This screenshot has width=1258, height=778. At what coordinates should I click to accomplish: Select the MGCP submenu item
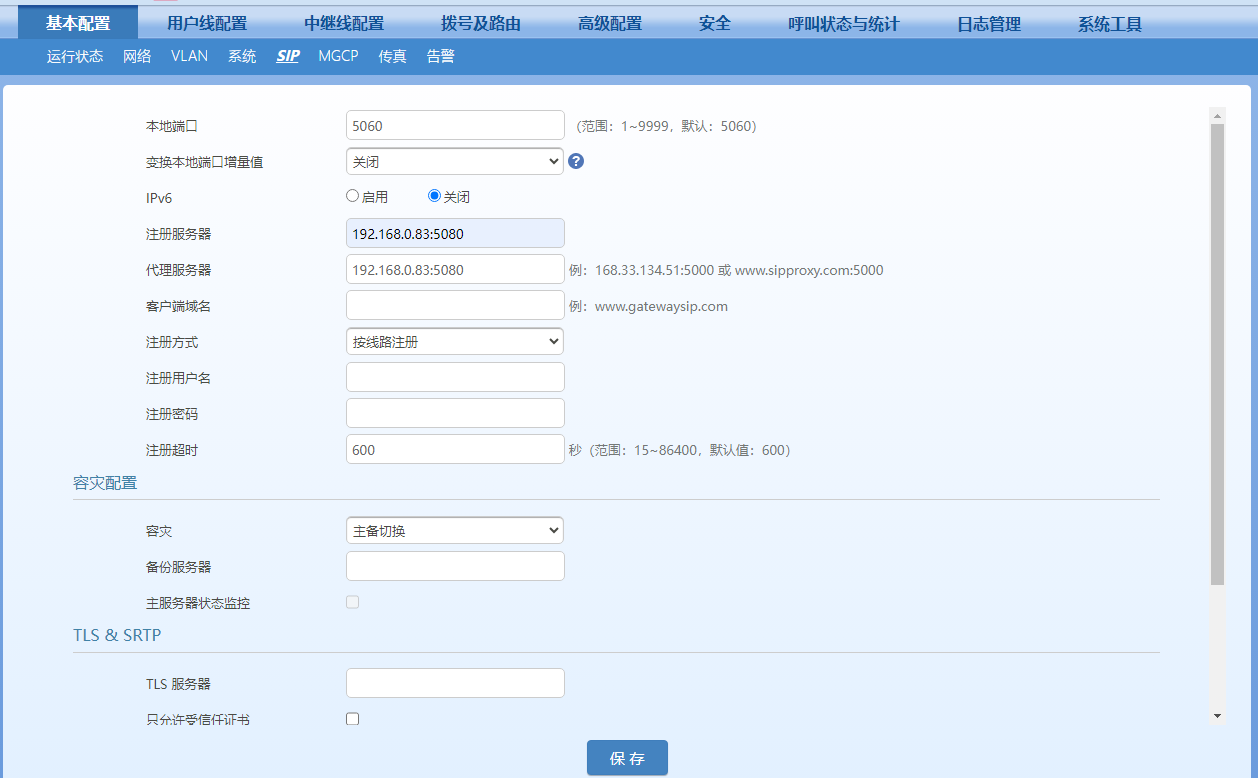[x=338, y=56]
